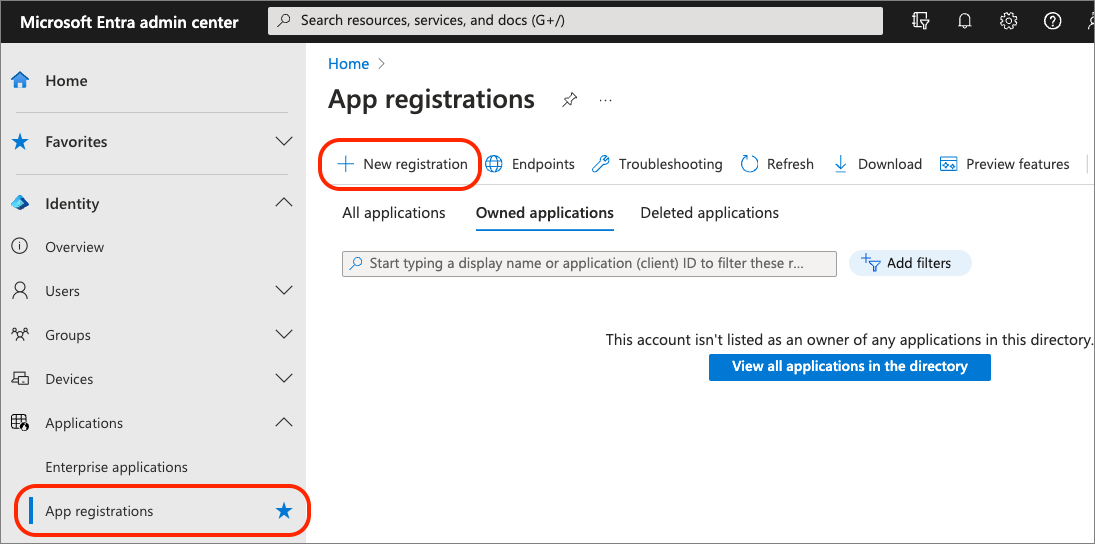Focus the global search resources box
1095x544 pixels.
click(x=575, y=21)
